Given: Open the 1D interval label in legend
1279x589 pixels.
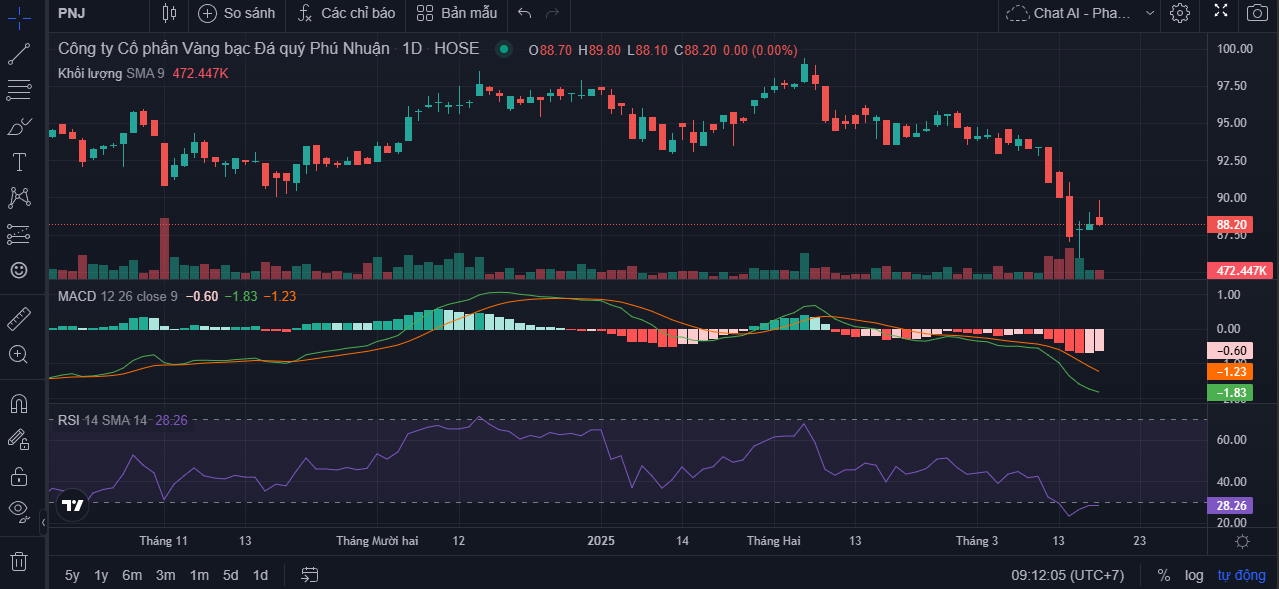Looking at the screenshot, I should click(x=412, y=49).
